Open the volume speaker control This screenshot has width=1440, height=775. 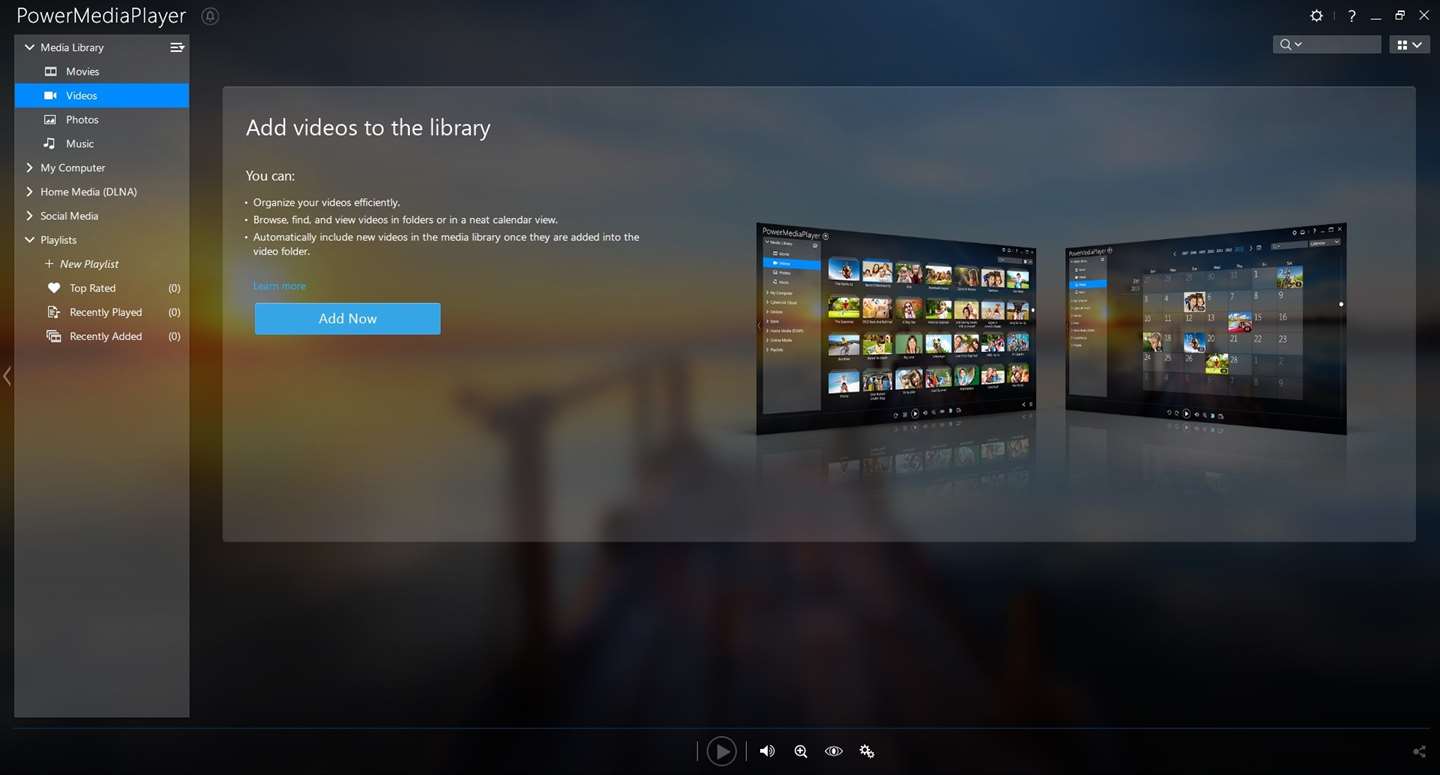coord(767,751)
